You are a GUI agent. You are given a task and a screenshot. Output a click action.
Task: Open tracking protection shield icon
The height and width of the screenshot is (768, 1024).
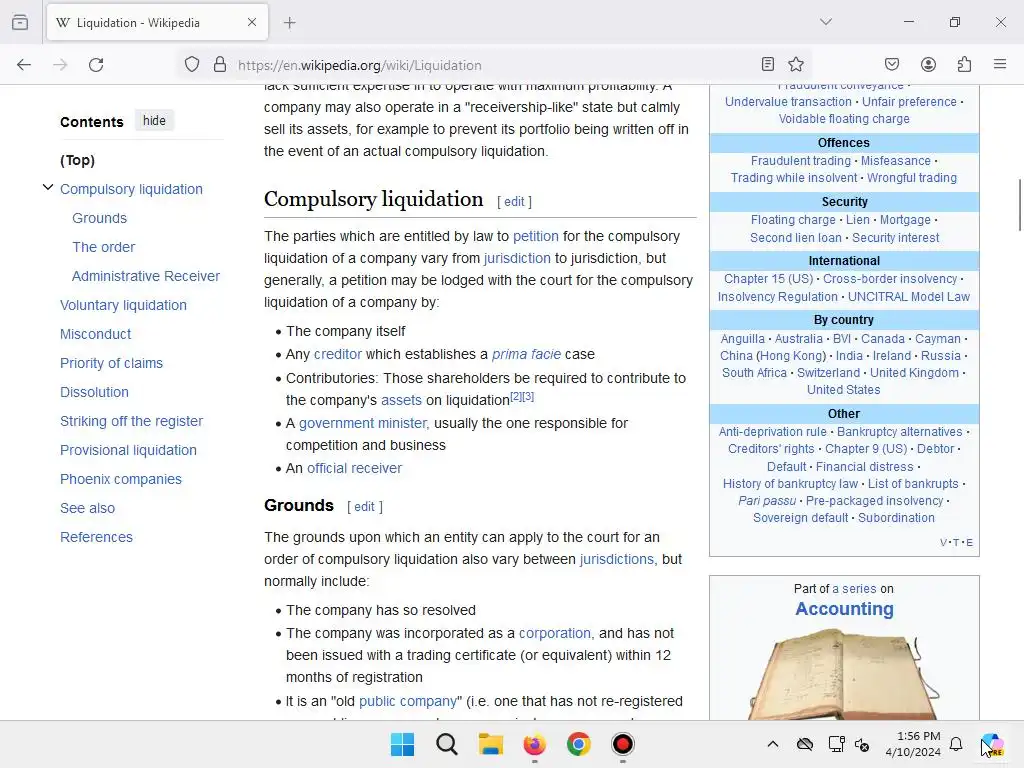pyautogui.click(x=191, y=65)
